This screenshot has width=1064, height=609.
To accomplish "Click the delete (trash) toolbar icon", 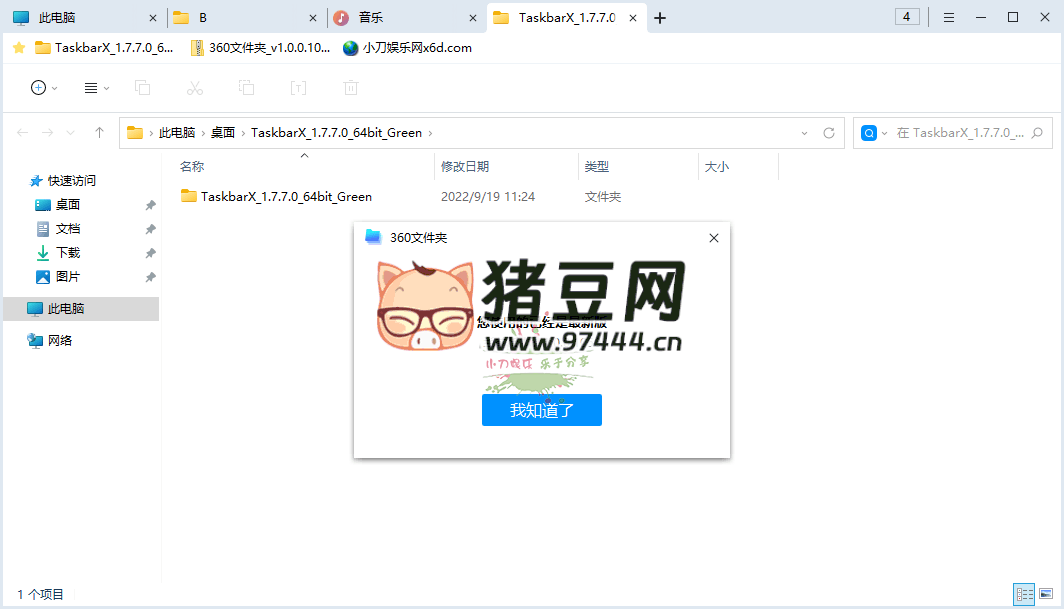I will [350, 87].
